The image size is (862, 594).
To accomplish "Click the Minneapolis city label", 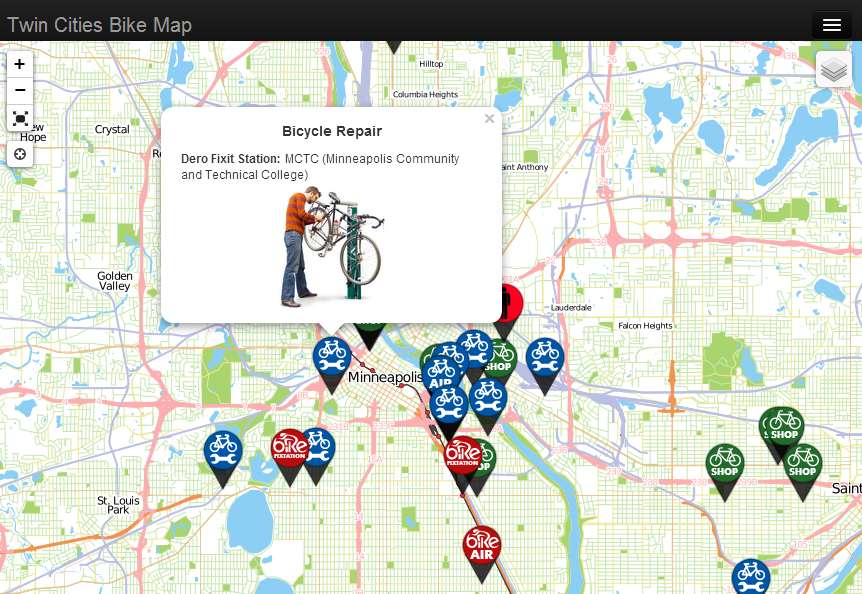I will click(386, 377).
